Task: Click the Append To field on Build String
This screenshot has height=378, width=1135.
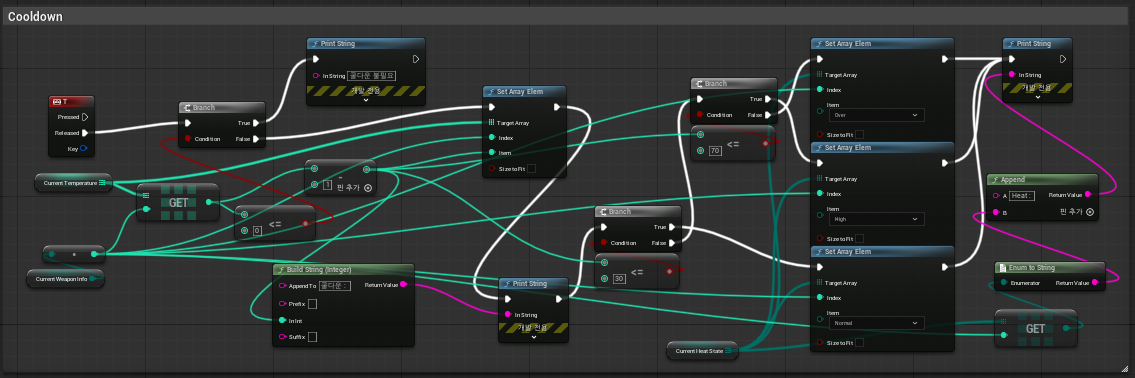Action: [335, 285]
